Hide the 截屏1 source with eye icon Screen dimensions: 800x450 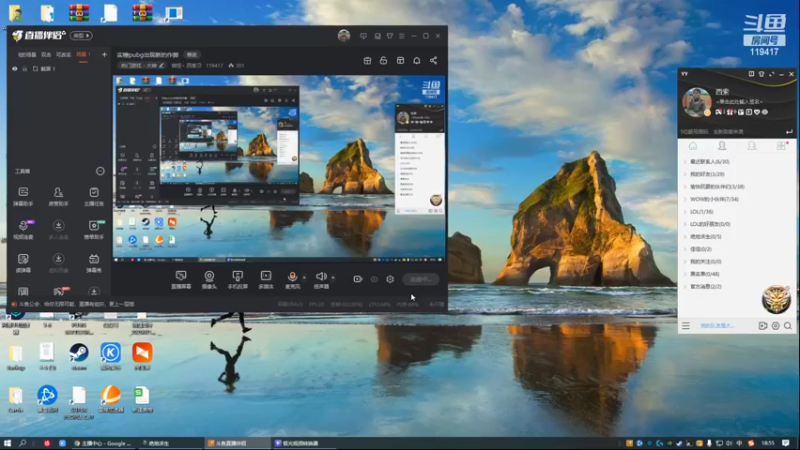tap(15, 68)
